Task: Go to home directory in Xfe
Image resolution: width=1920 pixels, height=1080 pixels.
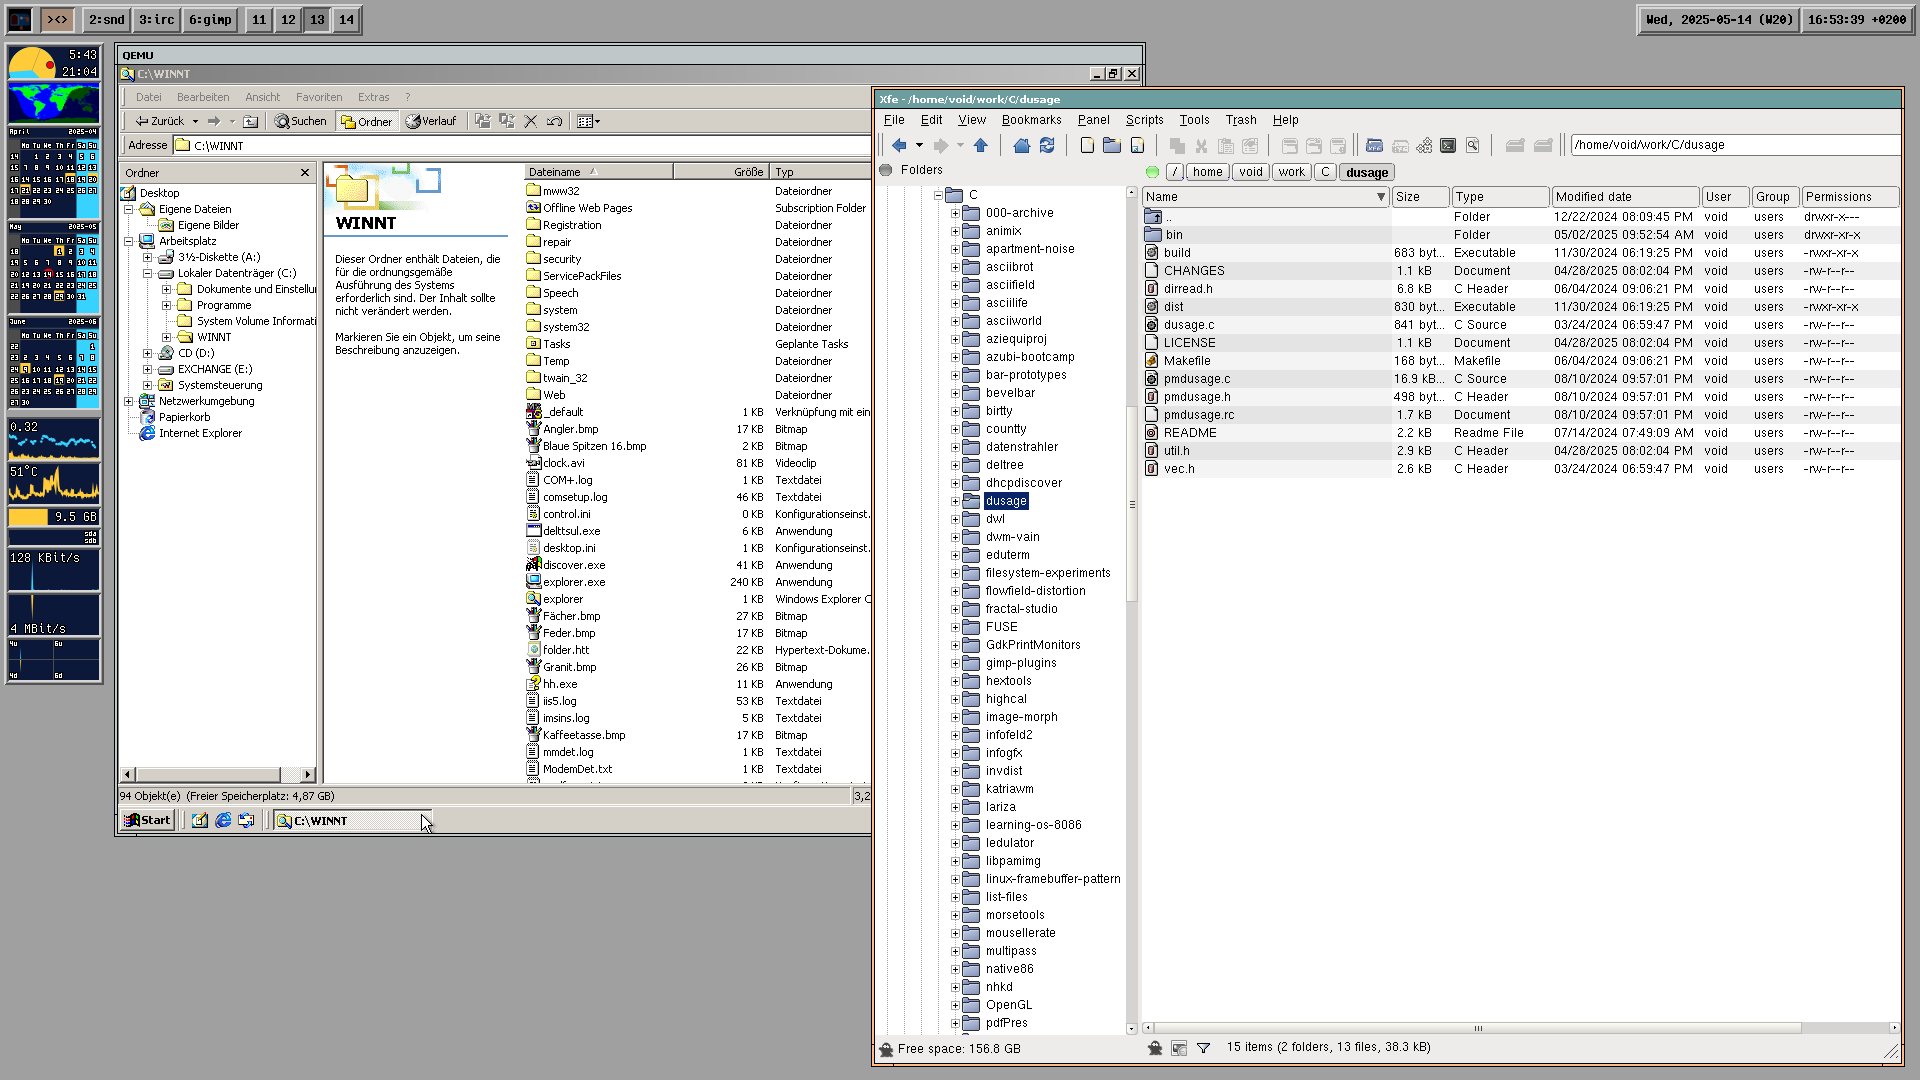Action: click(1021, 146)
